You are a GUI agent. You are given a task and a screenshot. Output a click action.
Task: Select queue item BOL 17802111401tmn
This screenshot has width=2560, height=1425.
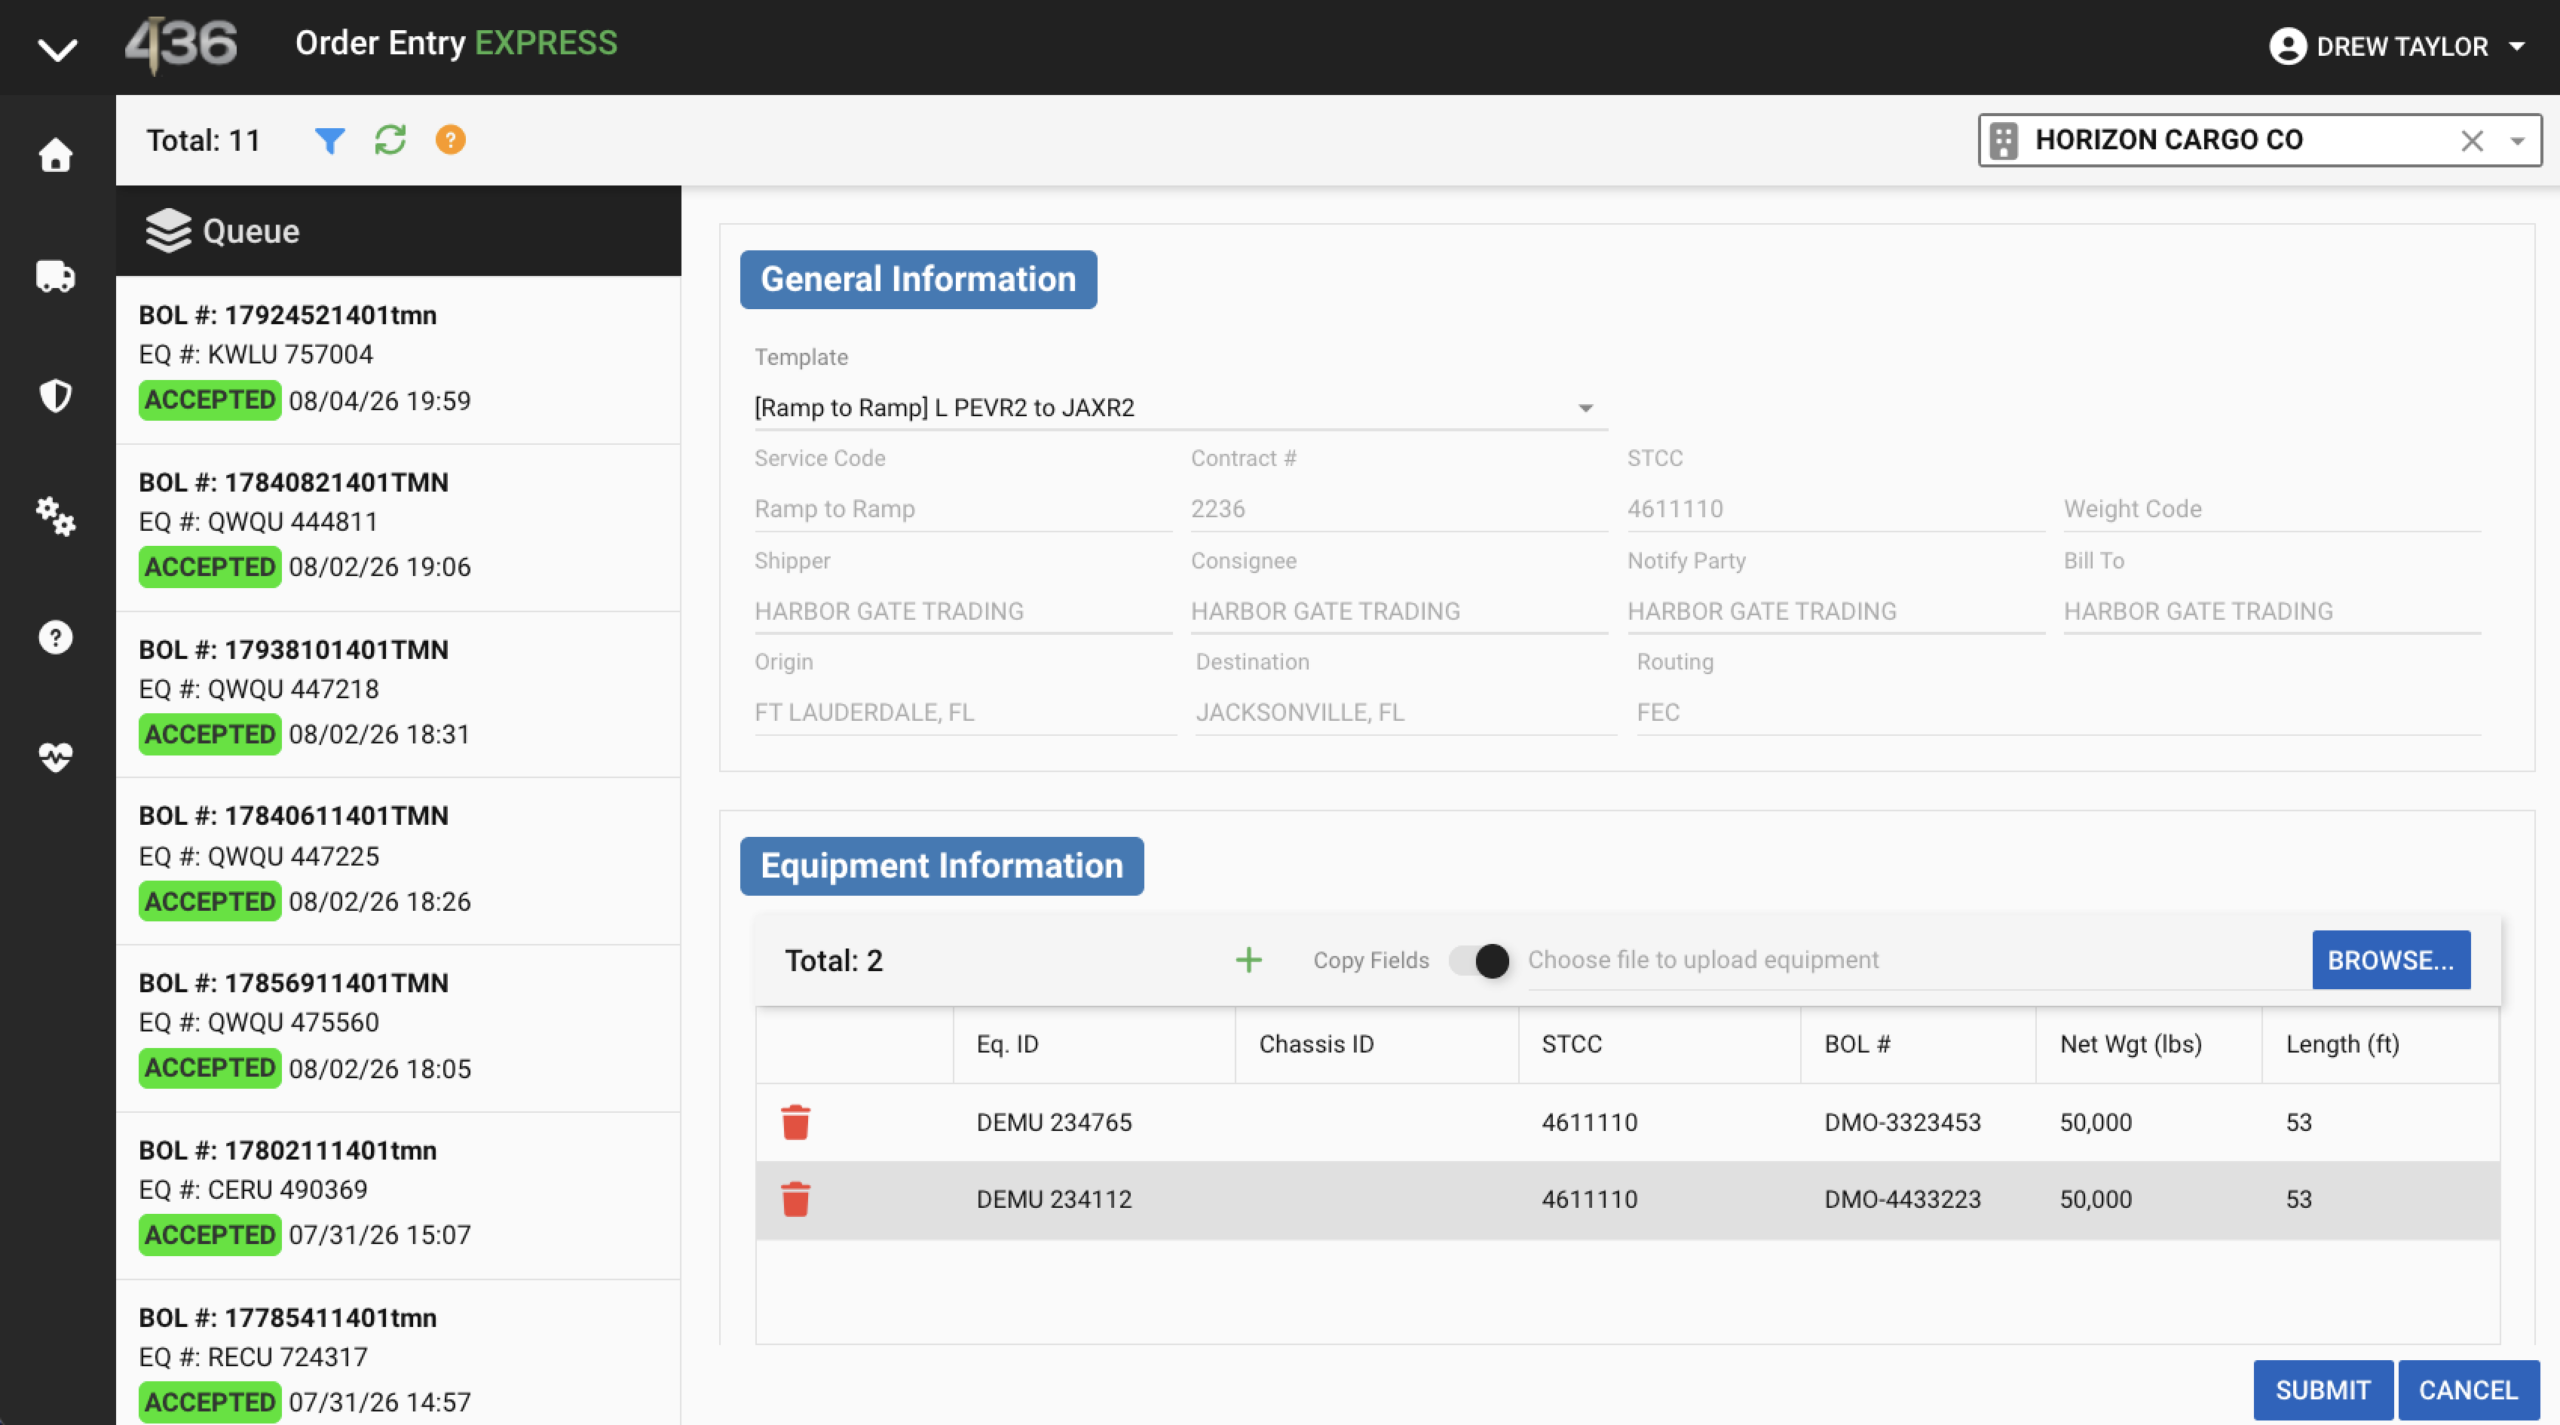click(398, 1195)
